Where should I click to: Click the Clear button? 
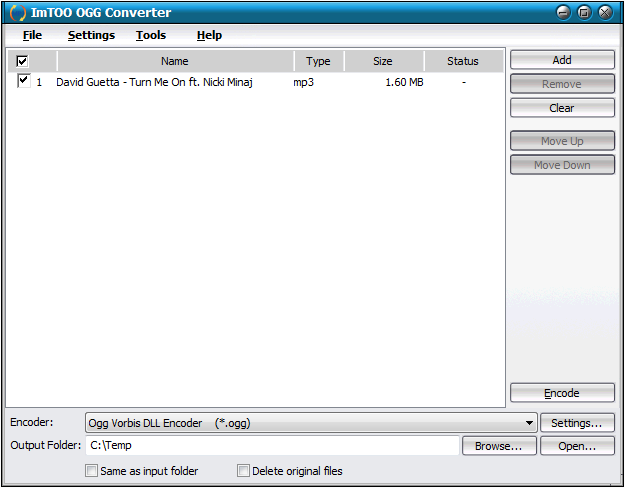(x=562, y=108)
